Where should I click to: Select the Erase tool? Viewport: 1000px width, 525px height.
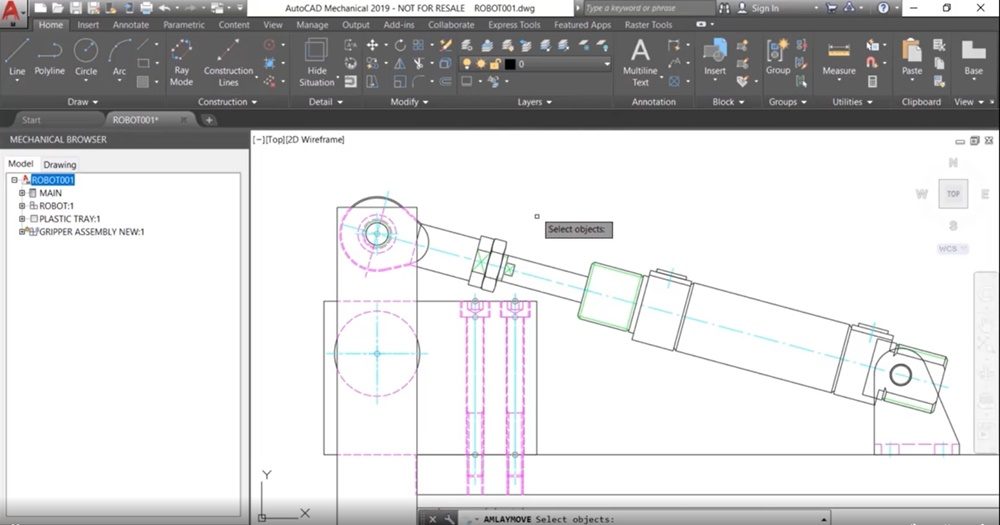pyautogui.click(x=446, y=45)
